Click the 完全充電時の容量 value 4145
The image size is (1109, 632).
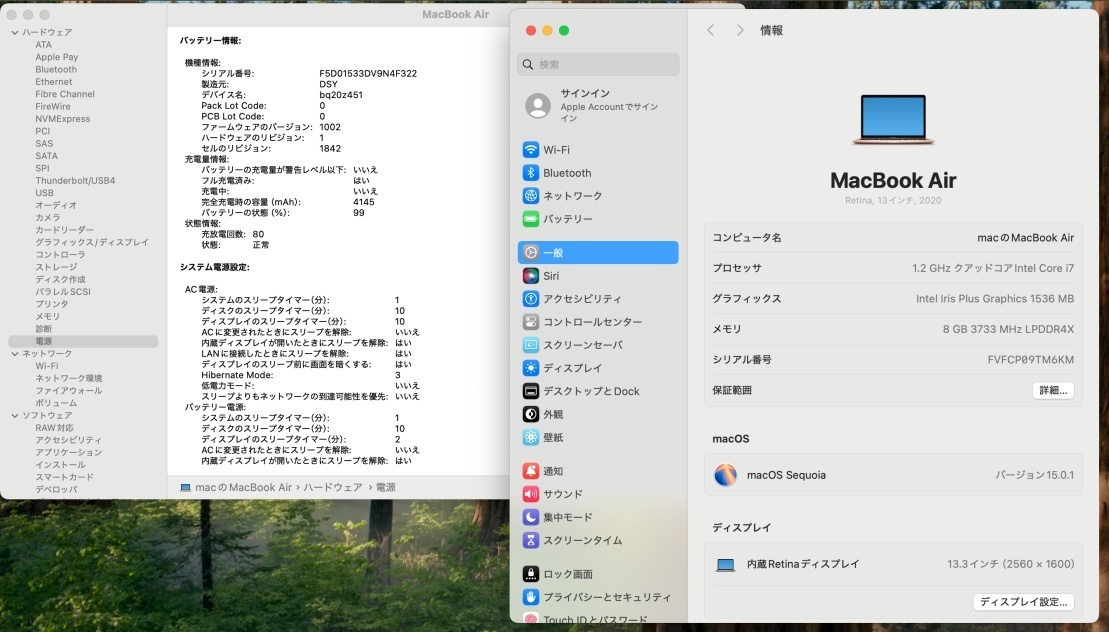pos(364,202)
